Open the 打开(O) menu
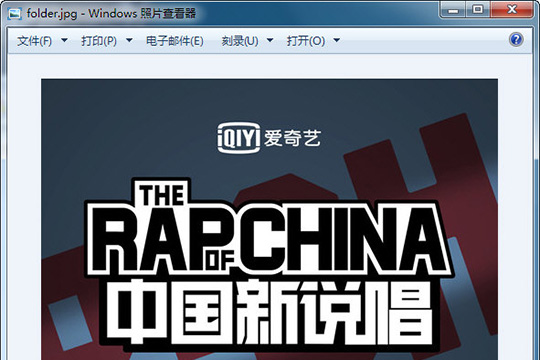This screenshot has height=360, width=540. coord(306,41)
